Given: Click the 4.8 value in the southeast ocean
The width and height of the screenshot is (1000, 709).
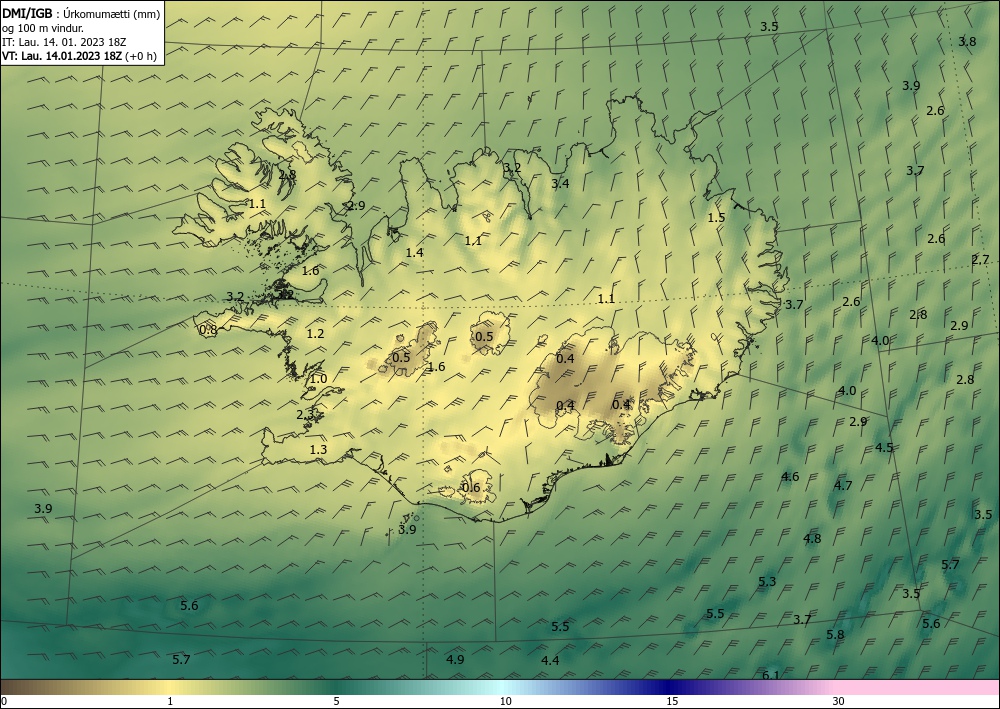Looking at the screenshot, I should tap(812, 539).
